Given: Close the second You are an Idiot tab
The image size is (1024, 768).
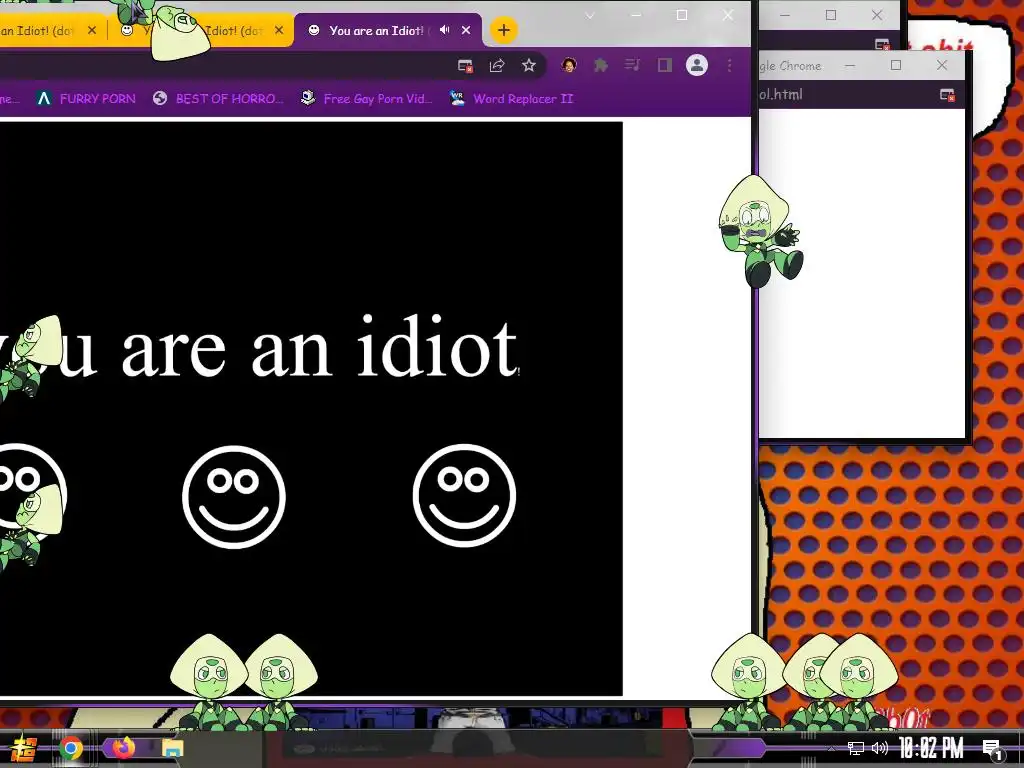Looking at the screenshot, I should pos(279,30).
